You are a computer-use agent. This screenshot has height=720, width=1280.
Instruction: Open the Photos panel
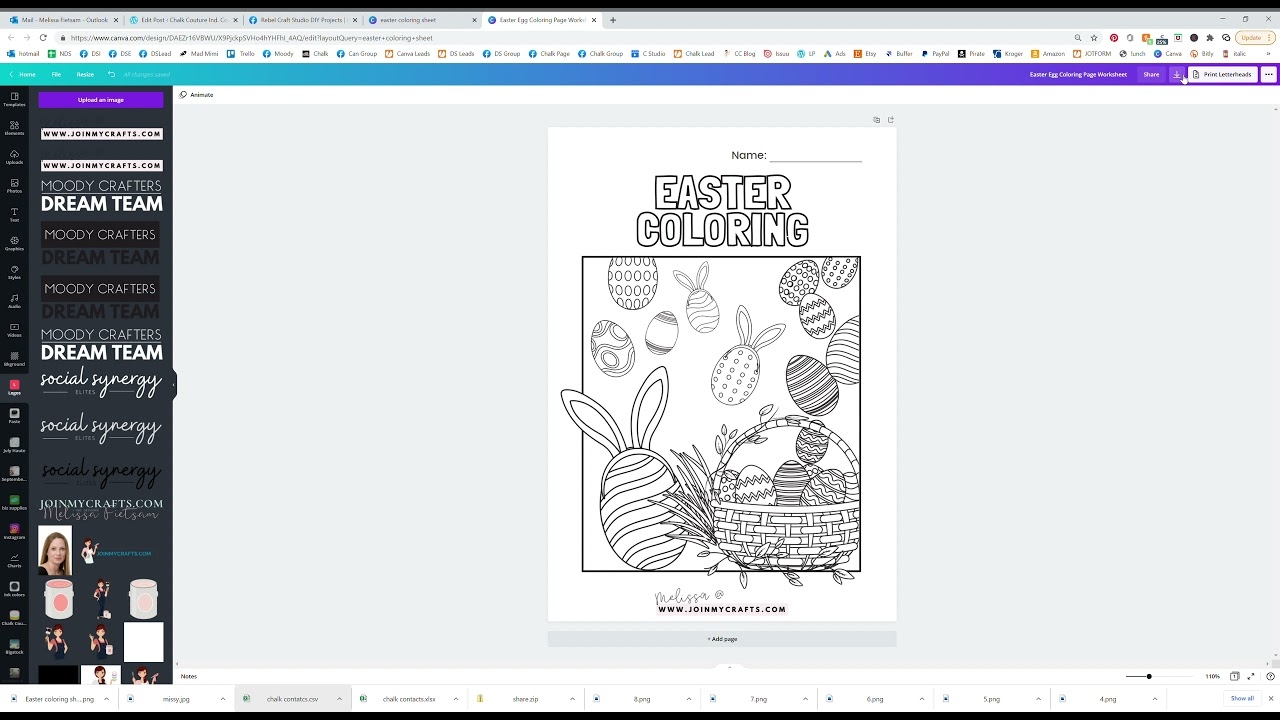click(x=14, y=185)
